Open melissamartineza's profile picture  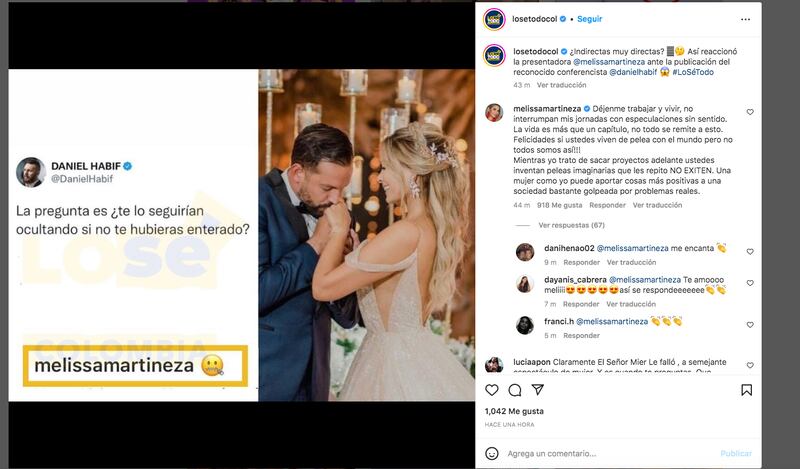(x=494, y=112)
